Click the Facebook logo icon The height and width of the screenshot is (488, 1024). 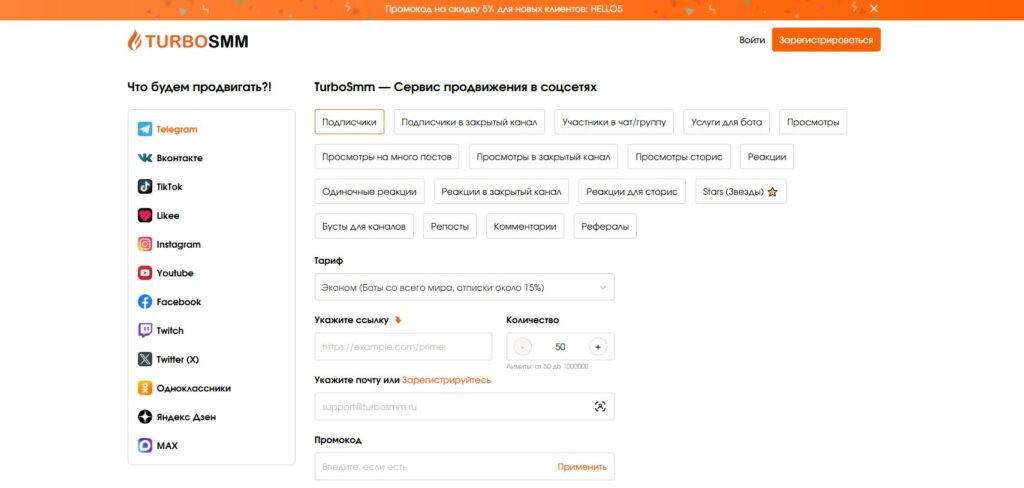click(x=145, y=302)
